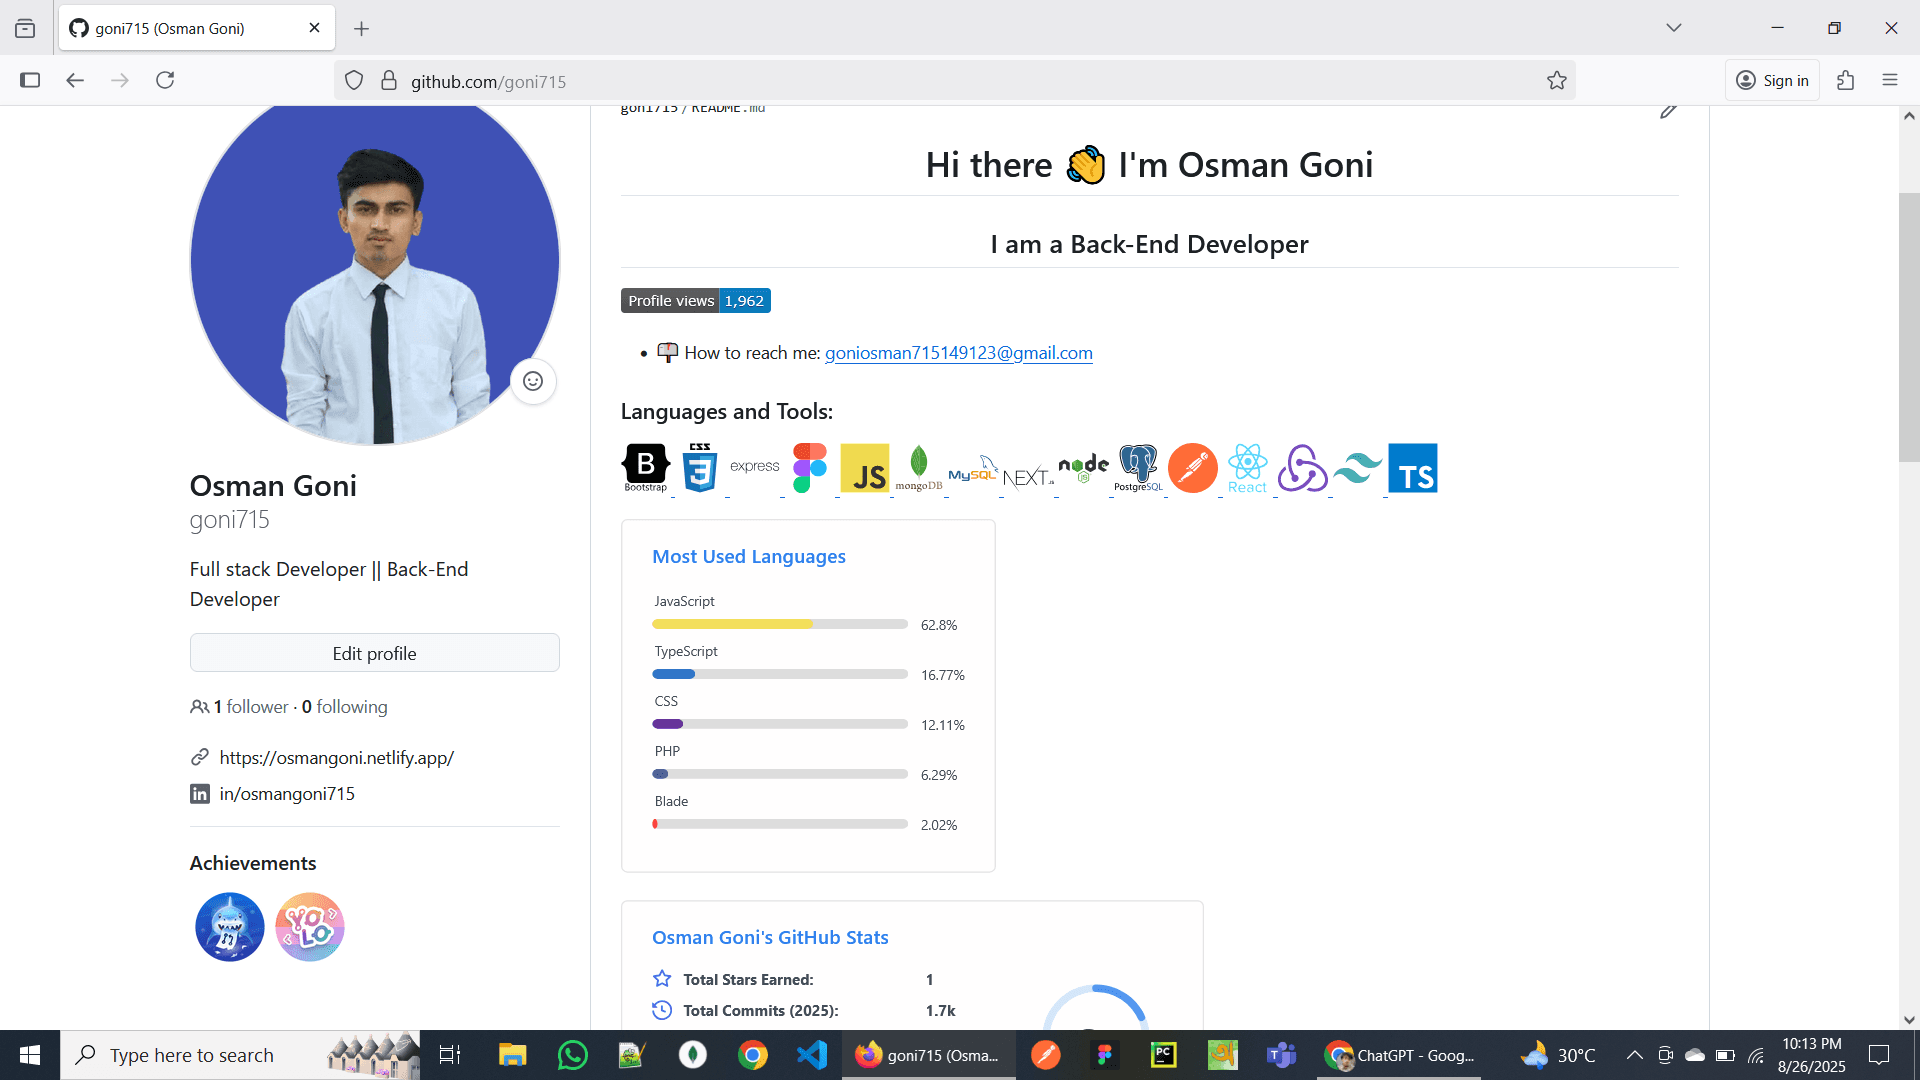Reload the current page
Viewport: 1920px width, 1080px height.
[x=165, y=81]
